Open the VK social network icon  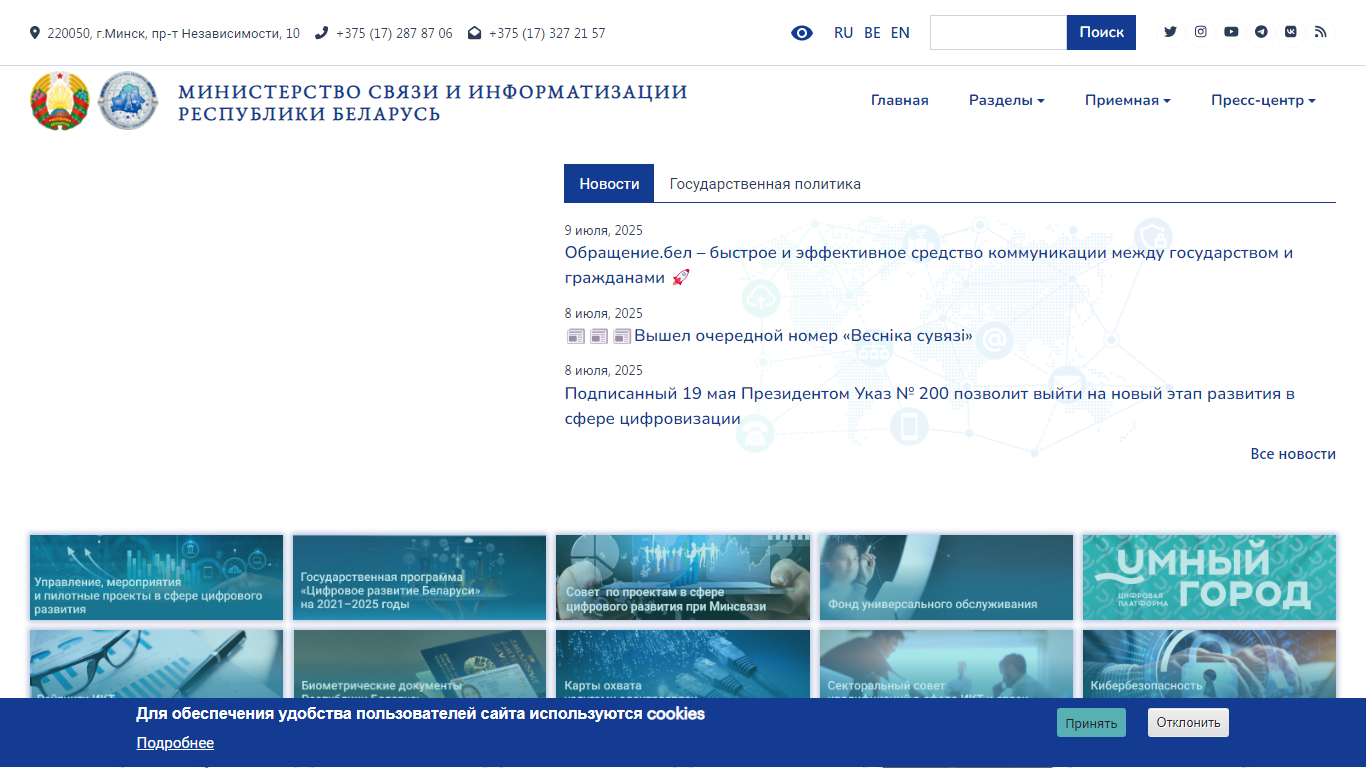click(1290, 32)
